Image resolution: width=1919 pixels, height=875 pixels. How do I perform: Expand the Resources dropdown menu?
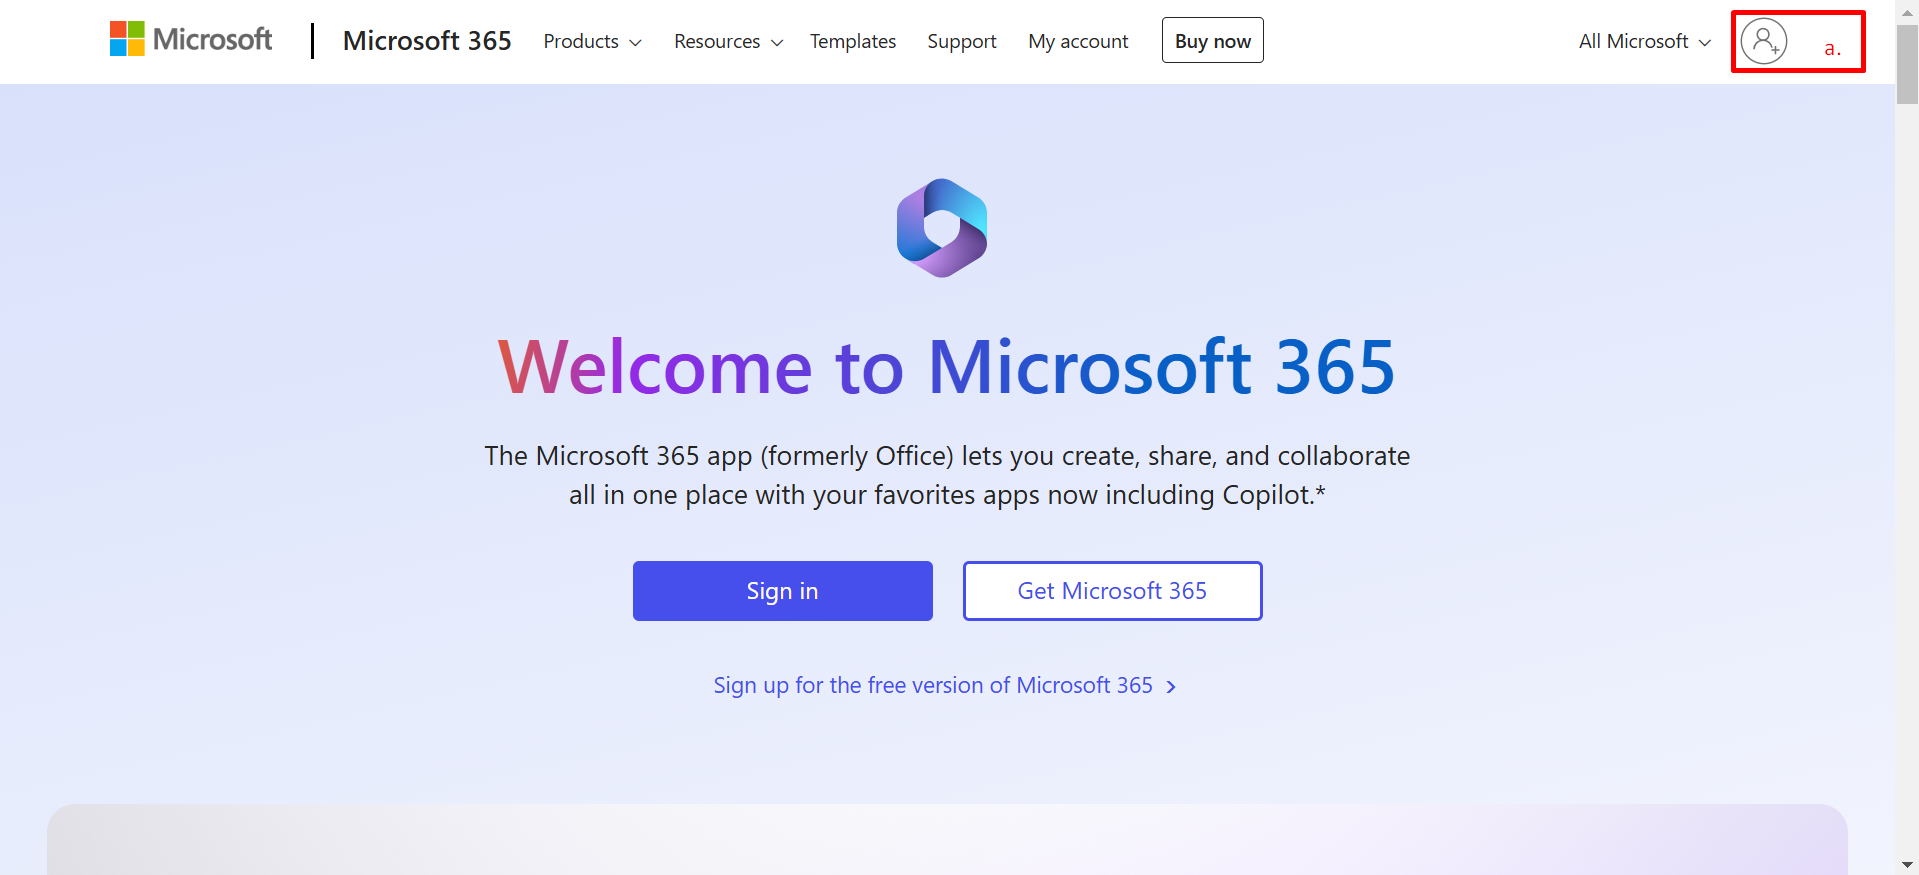728,42
